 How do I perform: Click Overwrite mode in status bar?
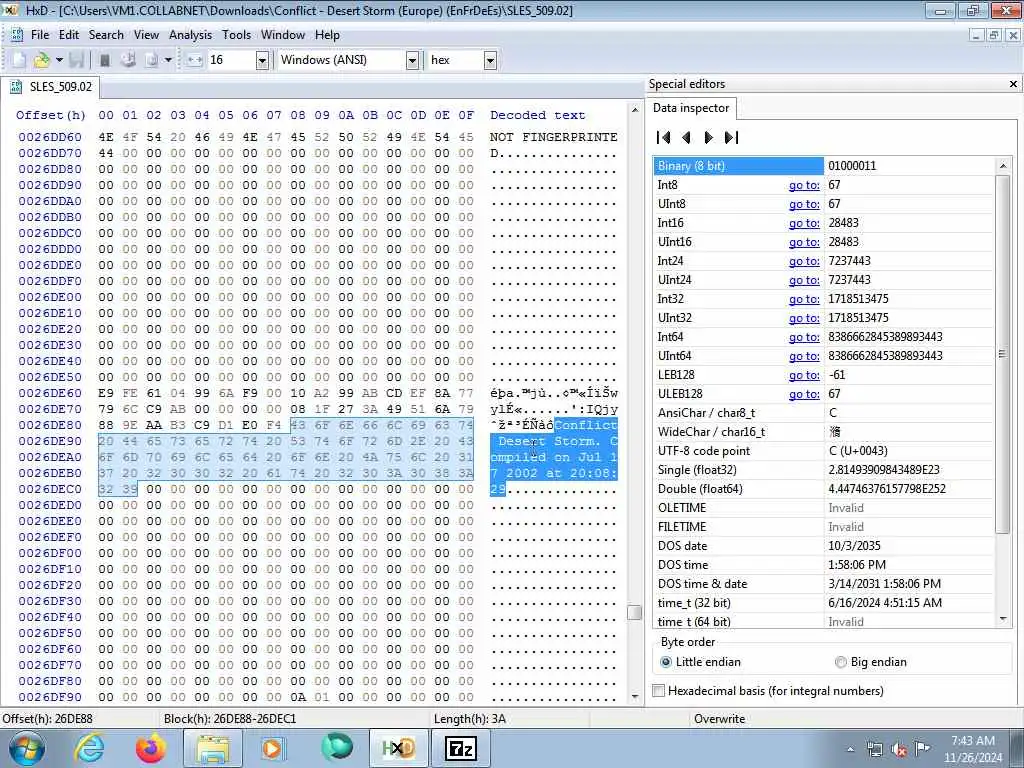(x=719, y=718)
